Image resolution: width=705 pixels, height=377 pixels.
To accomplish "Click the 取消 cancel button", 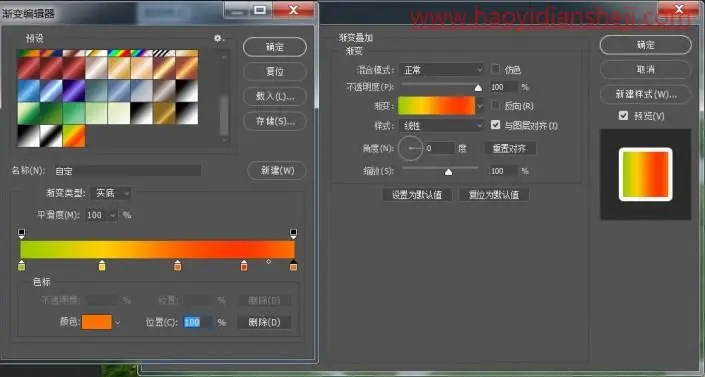I will click(x=645, y=69).
